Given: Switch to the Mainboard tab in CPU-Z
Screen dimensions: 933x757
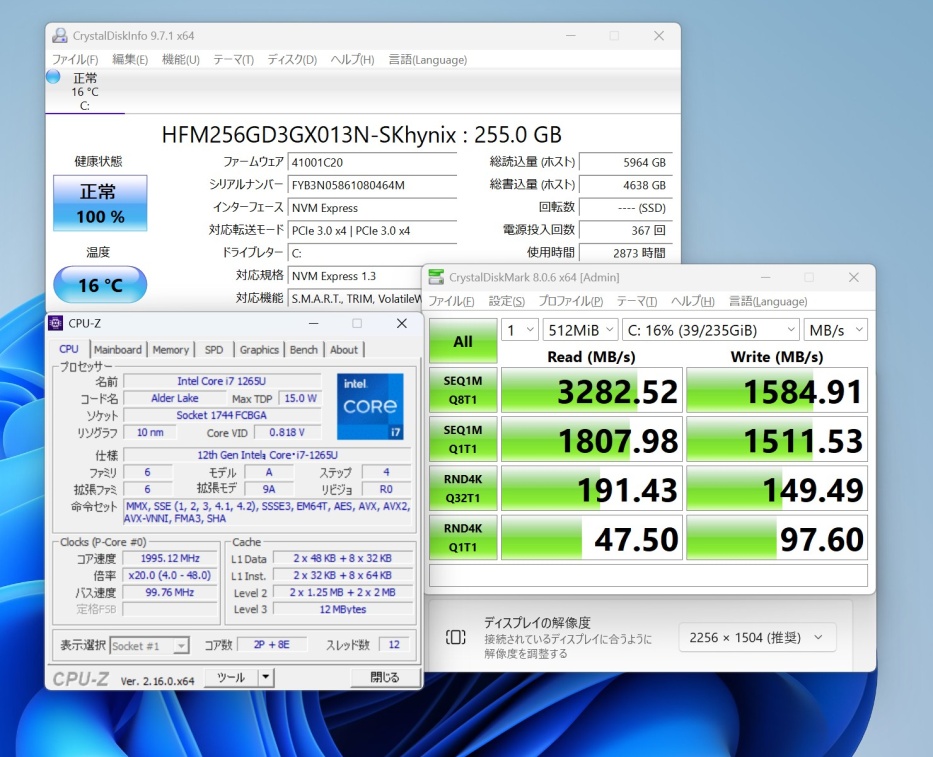Looking at the screenshot, I should point(118,349).
